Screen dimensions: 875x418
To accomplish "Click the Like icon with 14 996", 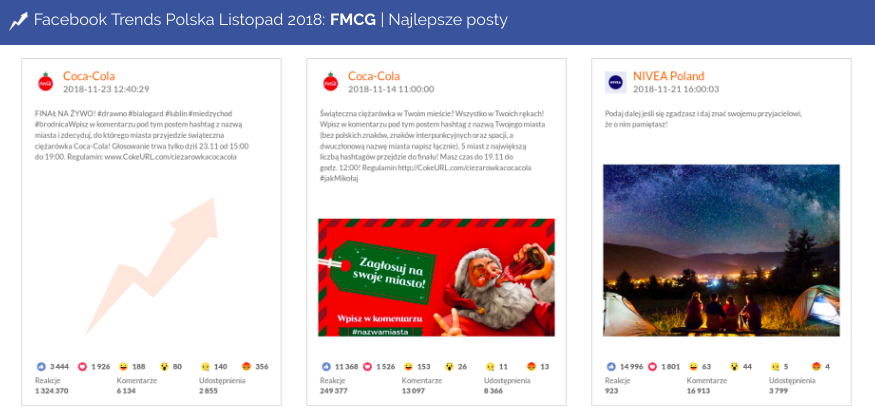I will coord(612,367).
